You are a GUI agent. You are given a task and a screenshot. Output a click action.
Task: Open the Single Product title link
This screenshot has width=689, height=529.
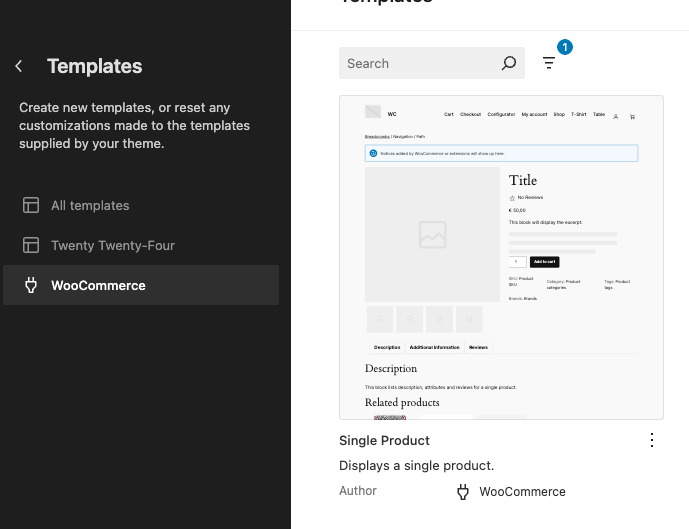[x=384, y=441]
